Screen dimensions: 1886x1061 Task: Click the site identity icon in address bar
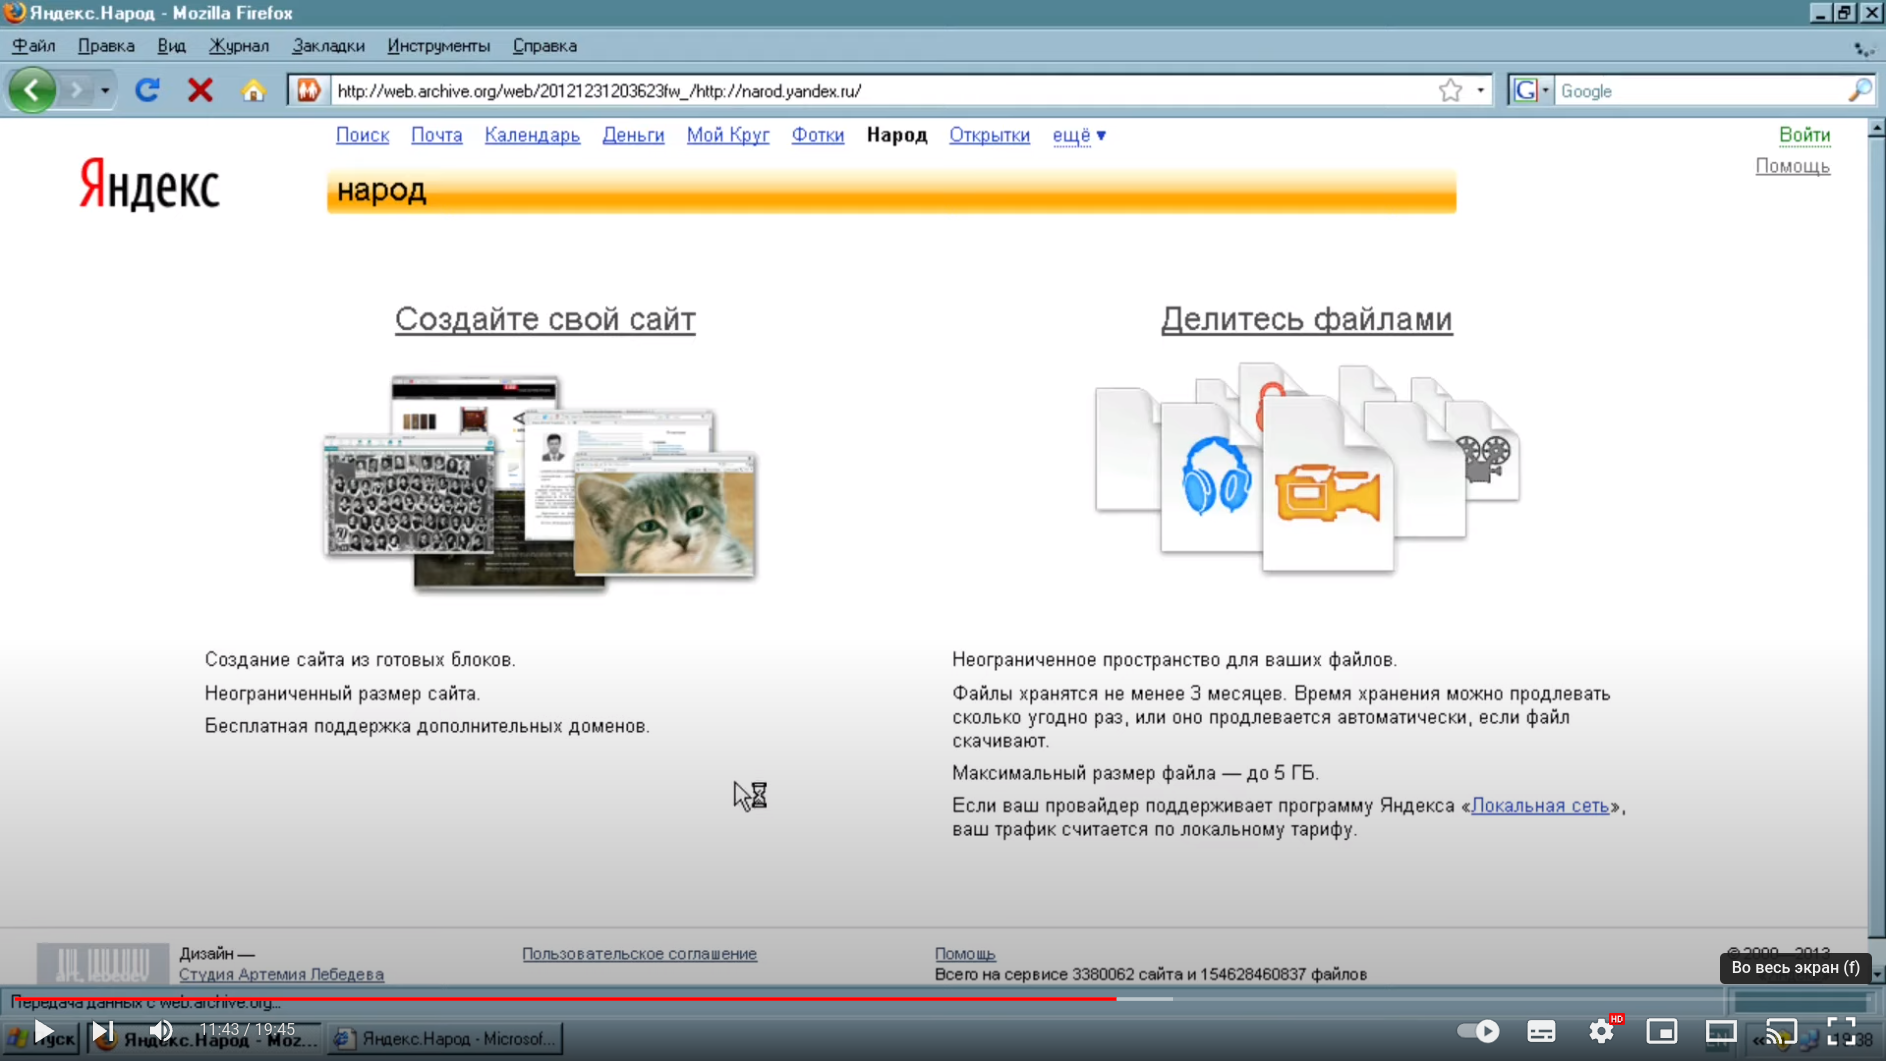[x=308, y=90]
